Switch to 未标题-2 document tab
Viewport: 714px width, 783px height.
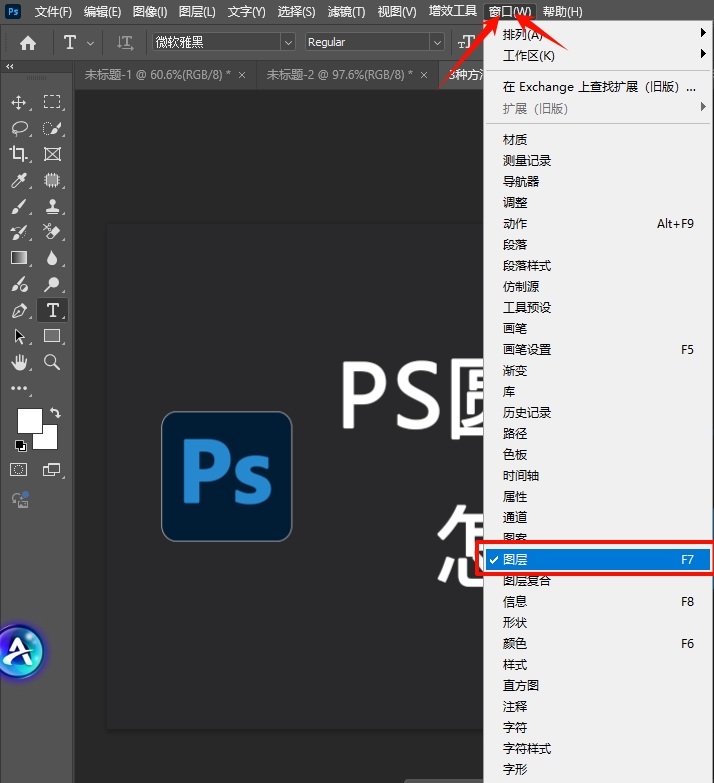pos(340,75)
